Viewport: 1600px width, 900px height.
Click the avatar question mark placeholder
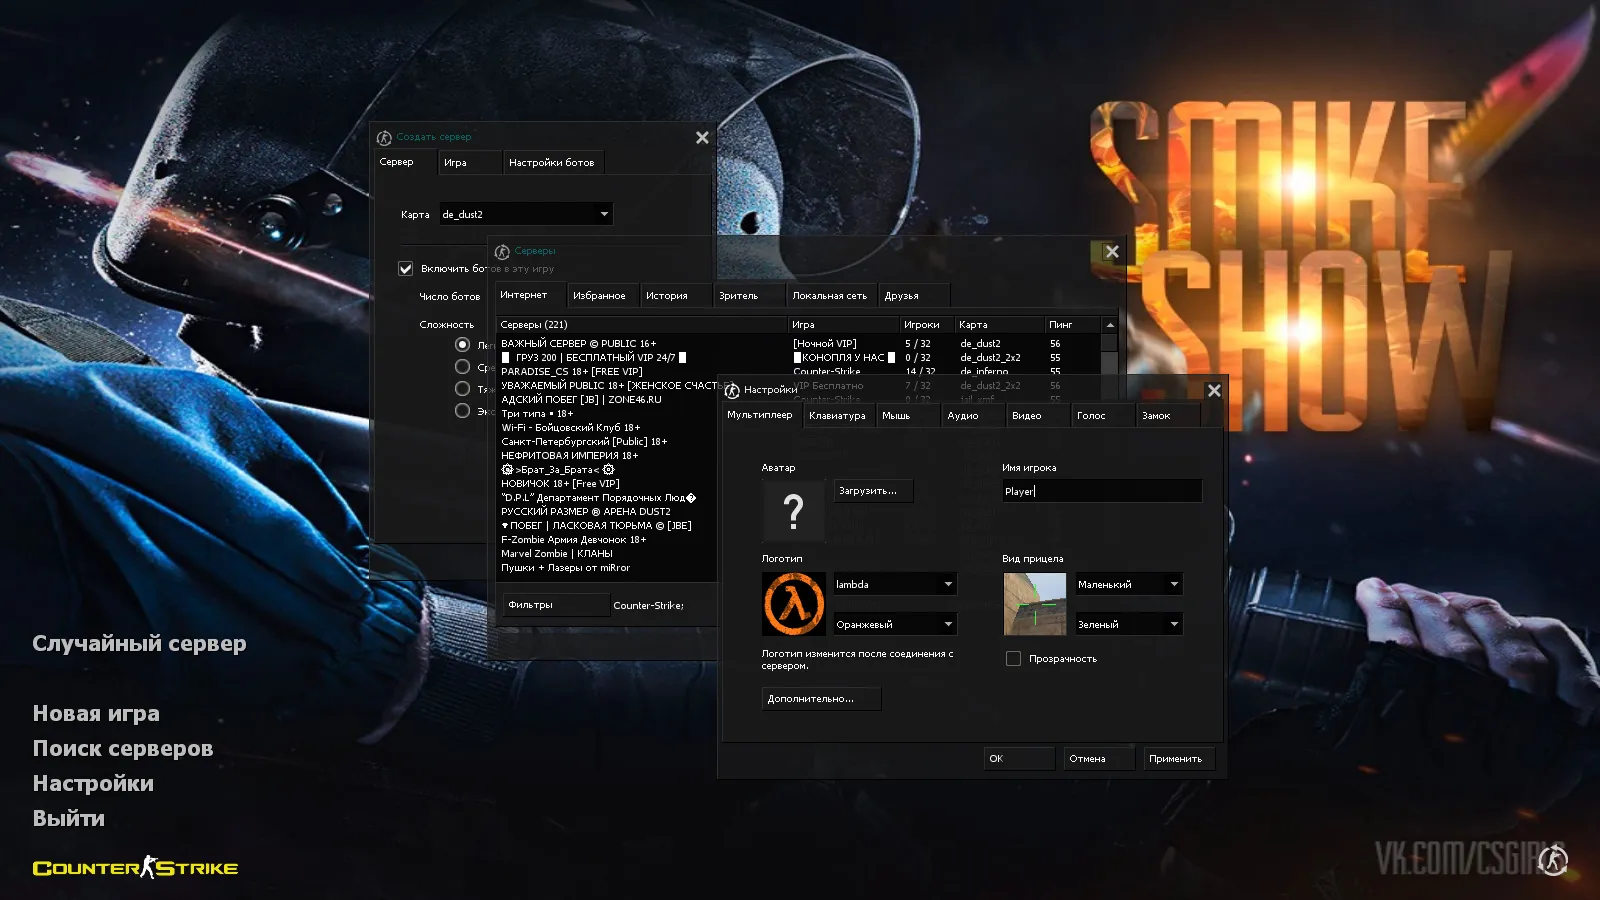(x=793, y=511)
